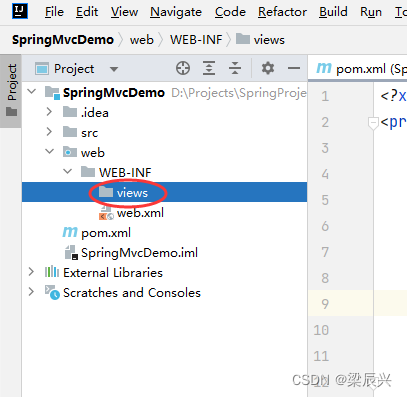
Task: Select the WEB-INF folder row
Action: point(164,172)
